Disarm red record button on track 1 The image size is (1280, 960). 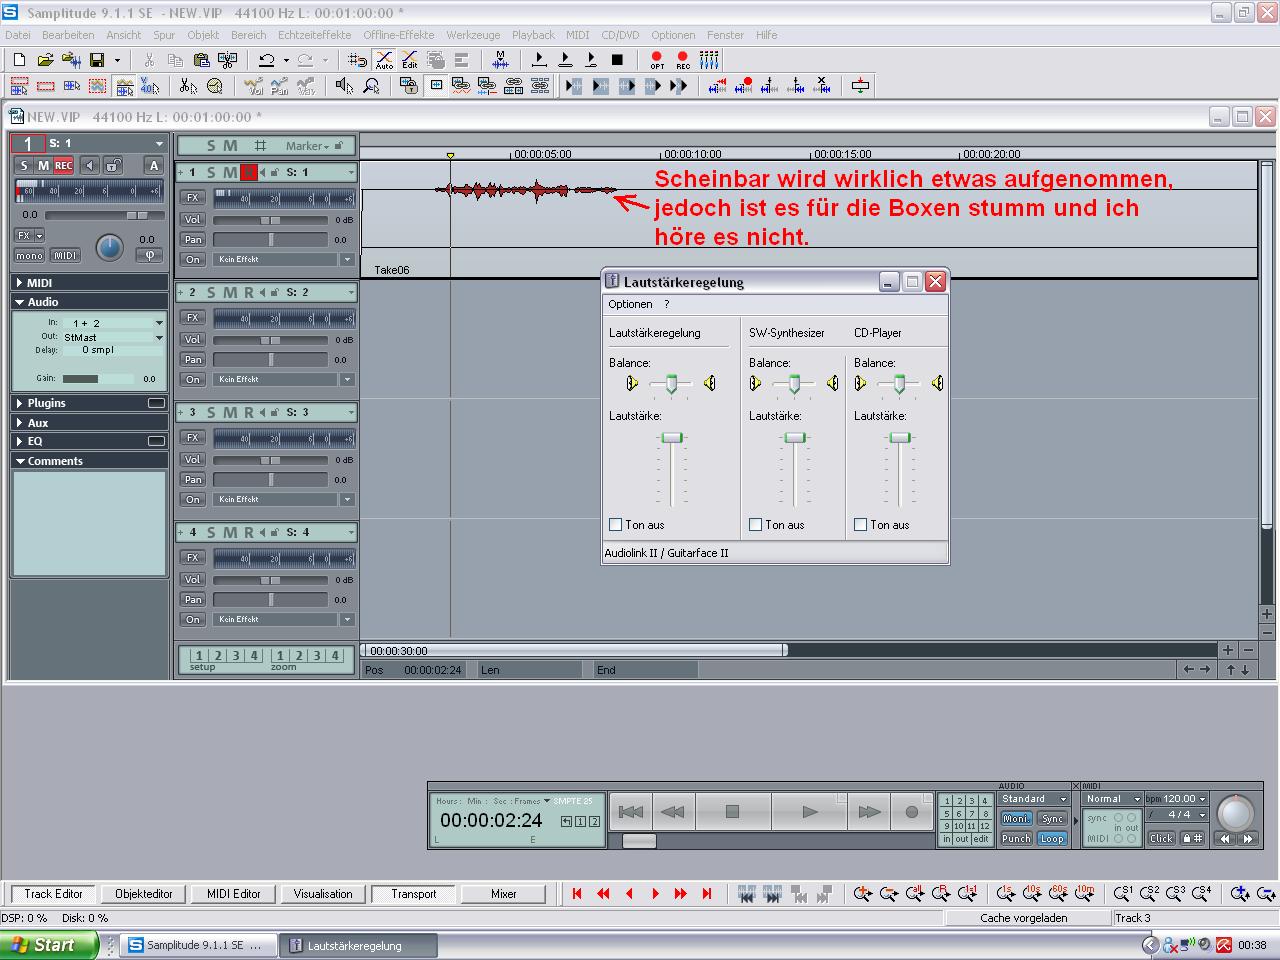click(x=249, y=172)
